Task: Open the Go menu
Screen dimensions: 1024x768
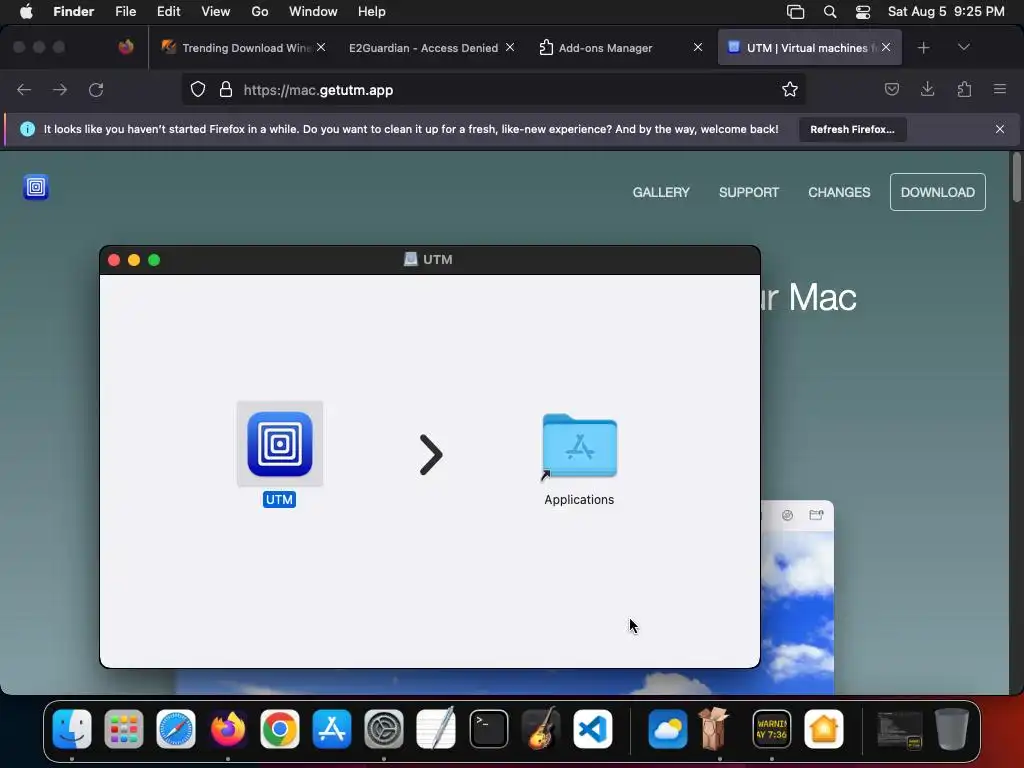Action: pos(260,12)
